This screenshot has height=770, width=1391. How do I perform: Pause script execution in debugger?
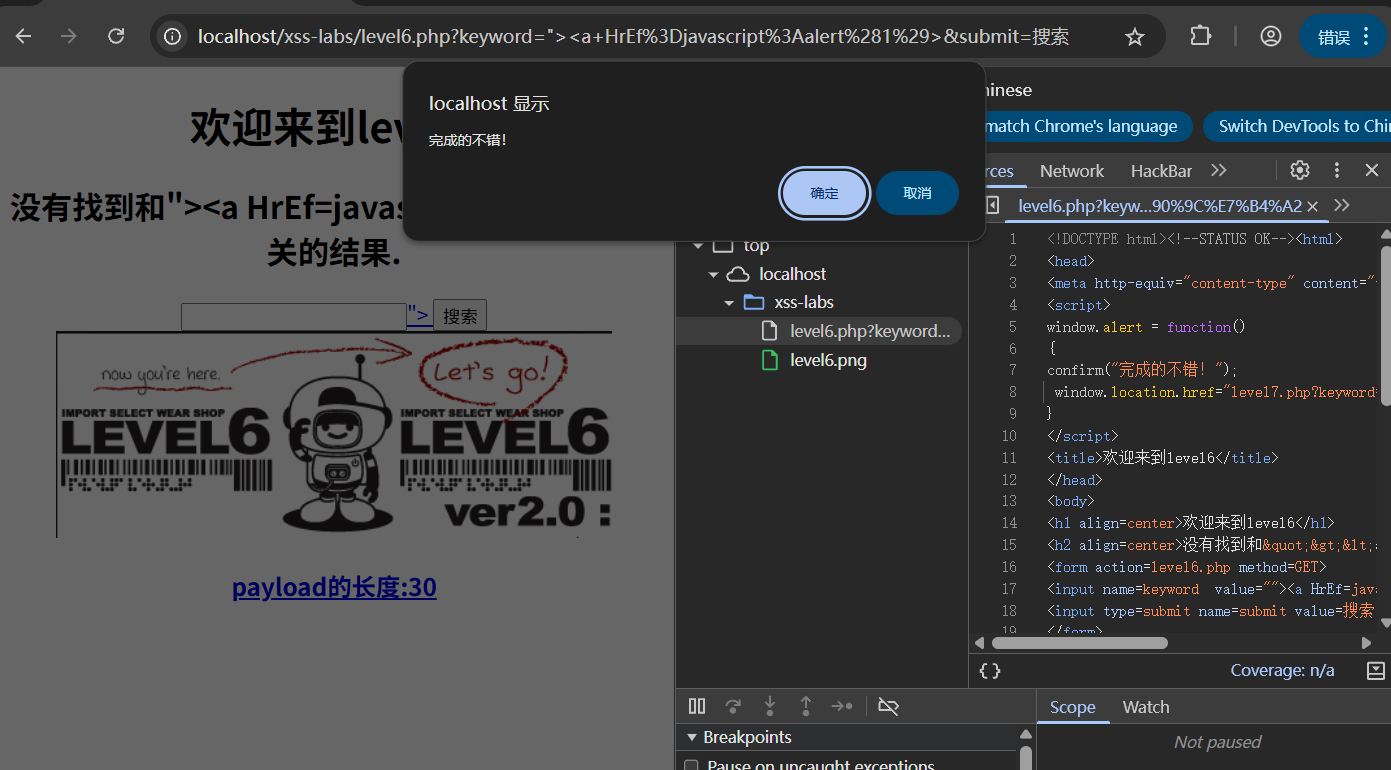697,706
